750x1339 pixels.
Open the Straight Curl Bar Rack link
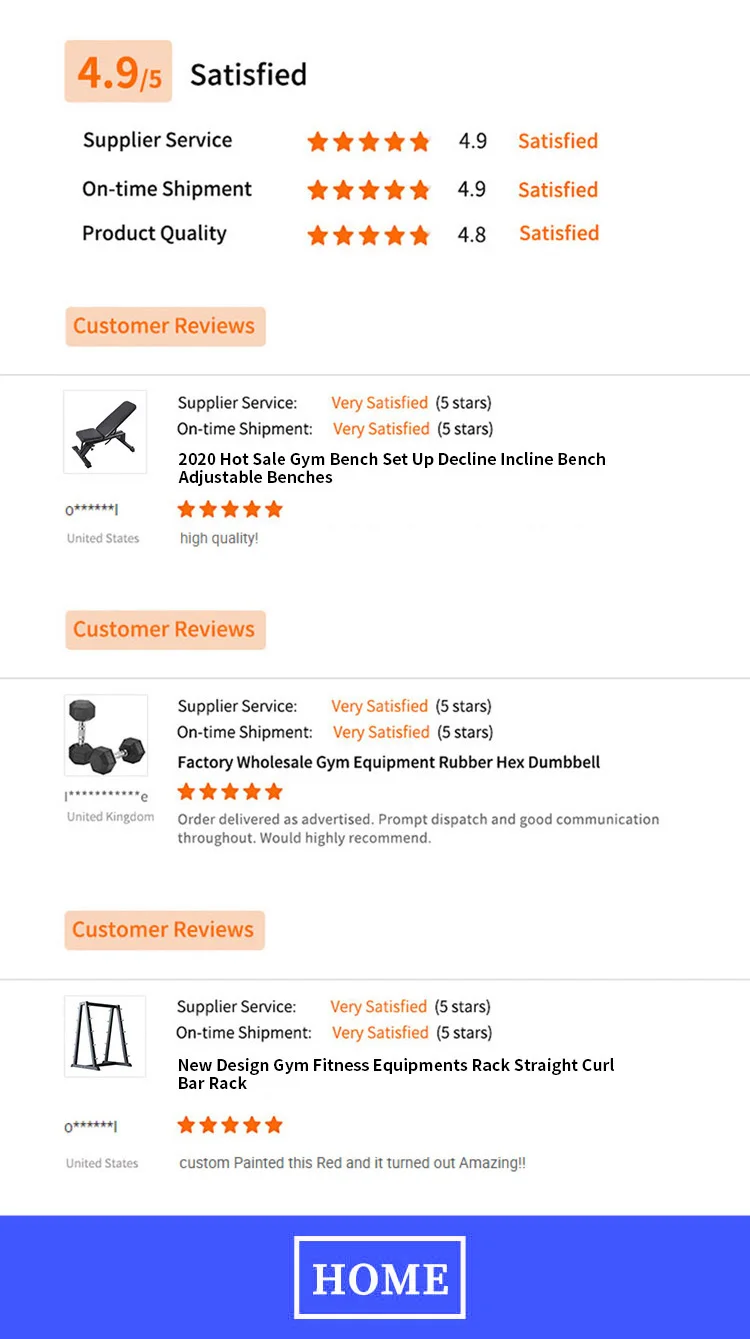coord(395,1073)
